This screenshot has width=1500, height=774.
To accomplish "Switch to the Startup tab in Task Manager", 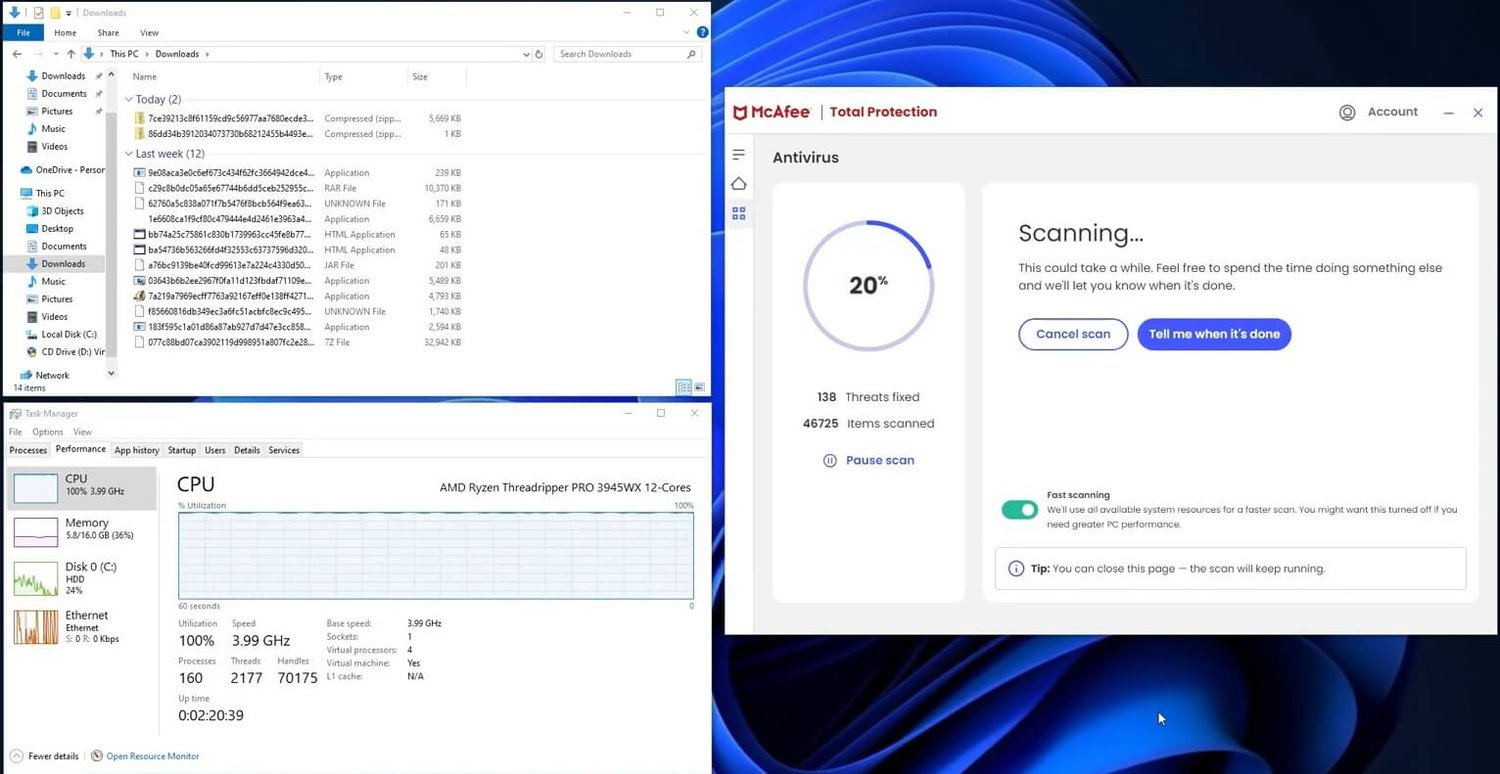I will click(x=182, y=450).
